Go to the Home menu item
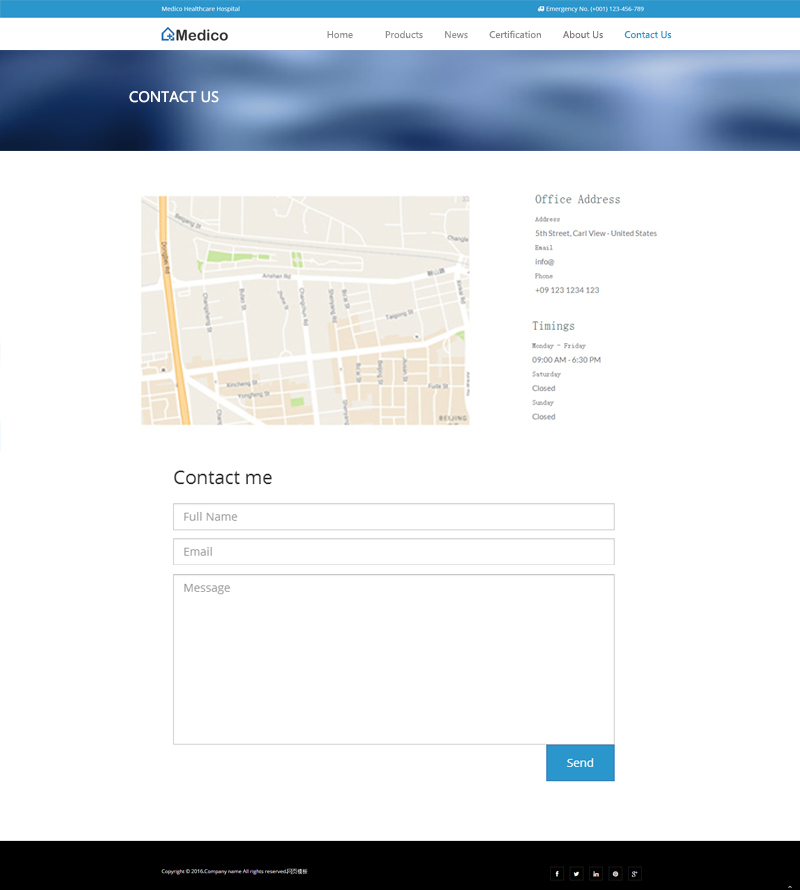Image resolution: width=800 pixels, height=890 pixels. (339, 35)
